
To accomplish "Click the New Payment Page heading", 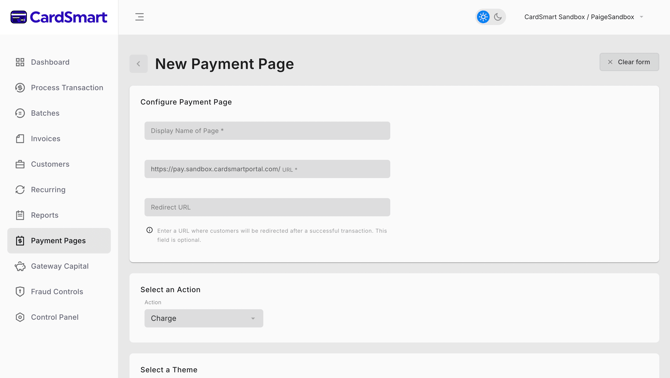I will pos(224,64).
